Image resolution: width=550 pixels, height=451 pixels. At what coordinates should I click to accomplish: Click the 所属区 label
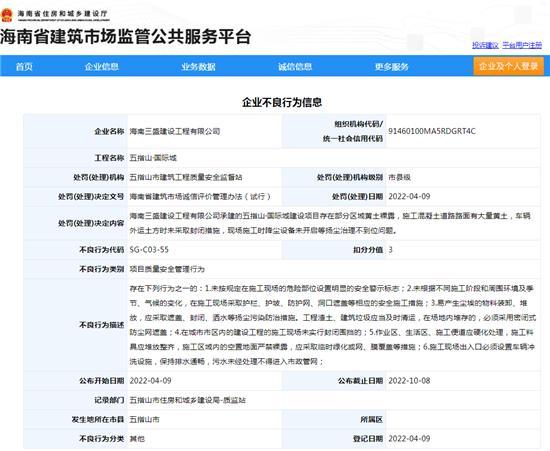click(x=371, y=419)
